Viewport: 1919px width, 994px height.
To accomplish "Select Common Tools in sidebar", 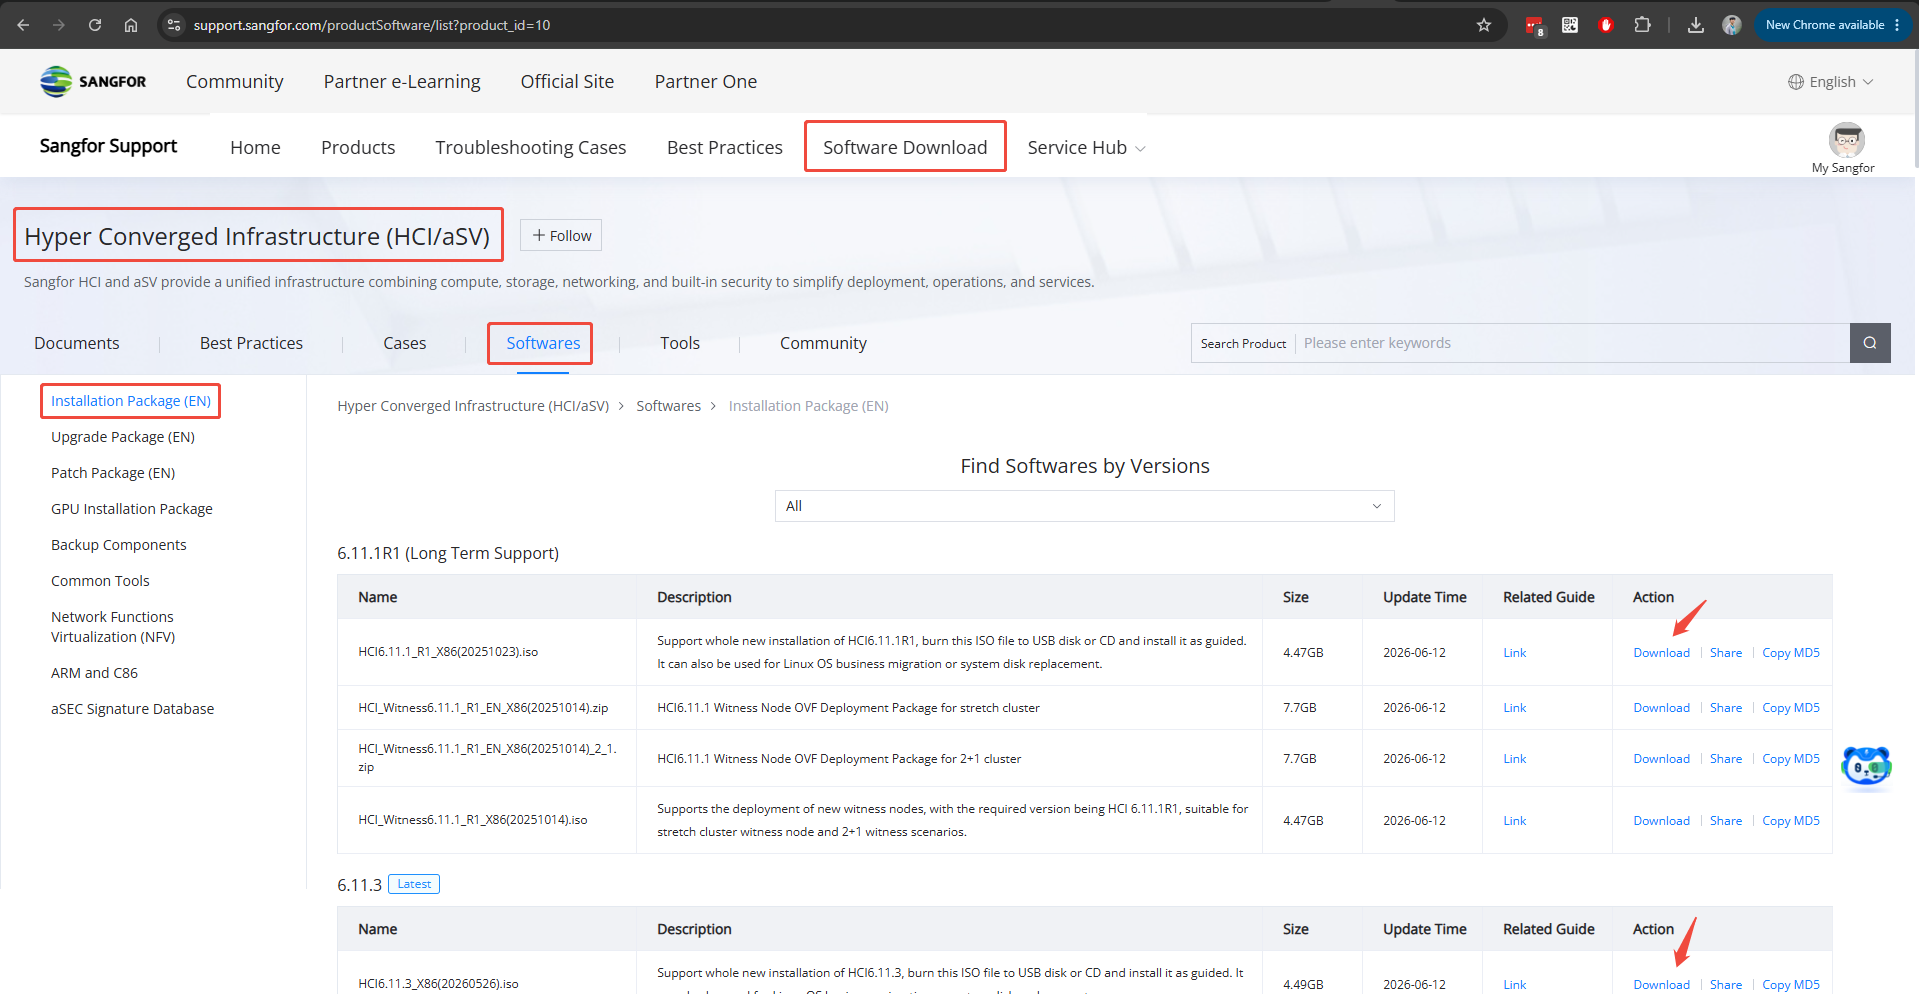I will pyautogui.click(x=100, y=581).
